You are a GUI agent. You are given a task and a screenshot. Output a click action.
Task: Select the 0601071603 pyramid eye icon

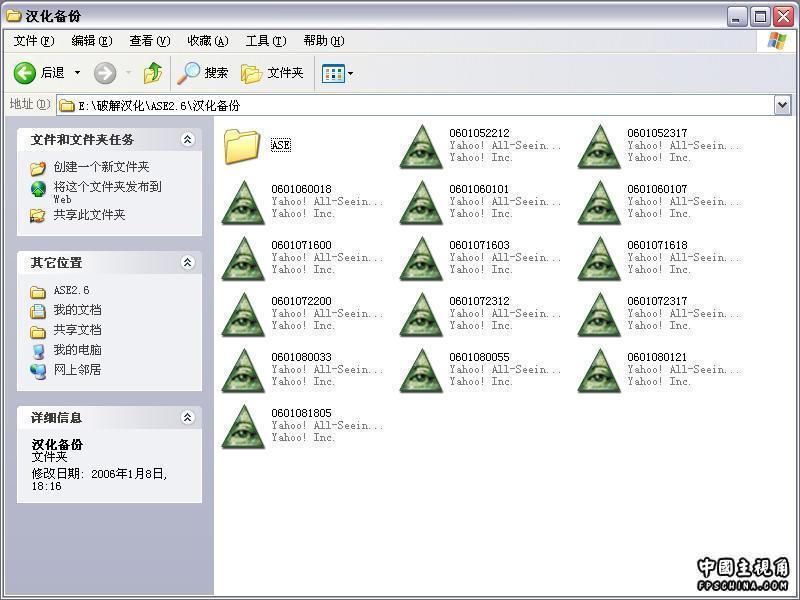[x=421, y=259]
